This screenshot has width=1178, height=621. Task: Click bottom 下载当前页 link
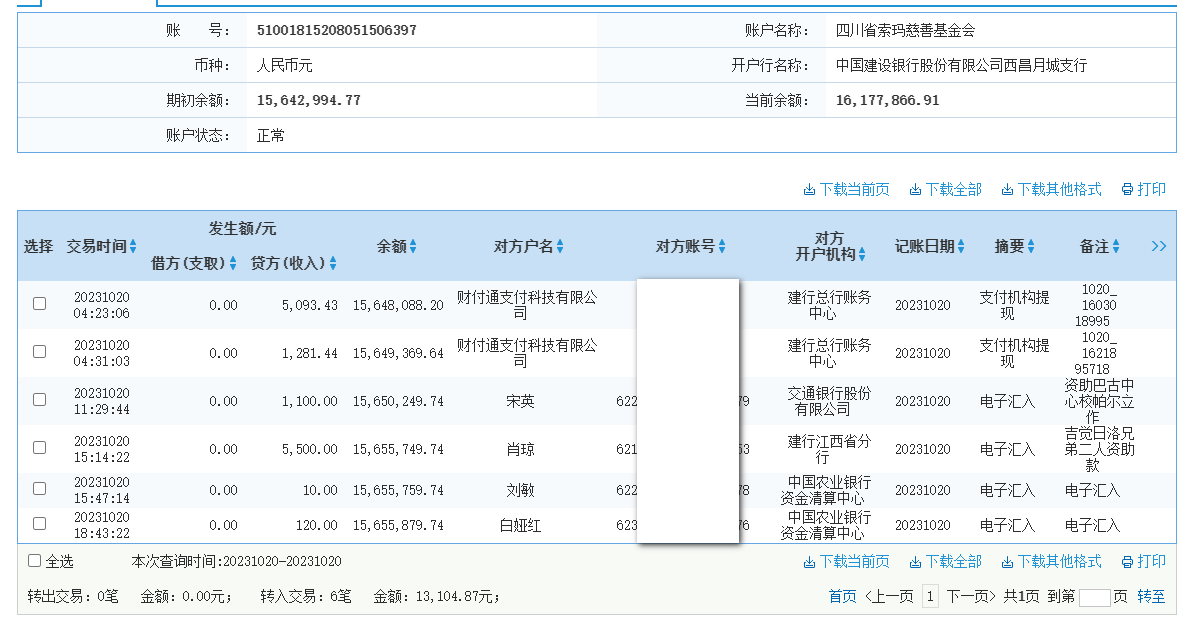tap(854, 562)
